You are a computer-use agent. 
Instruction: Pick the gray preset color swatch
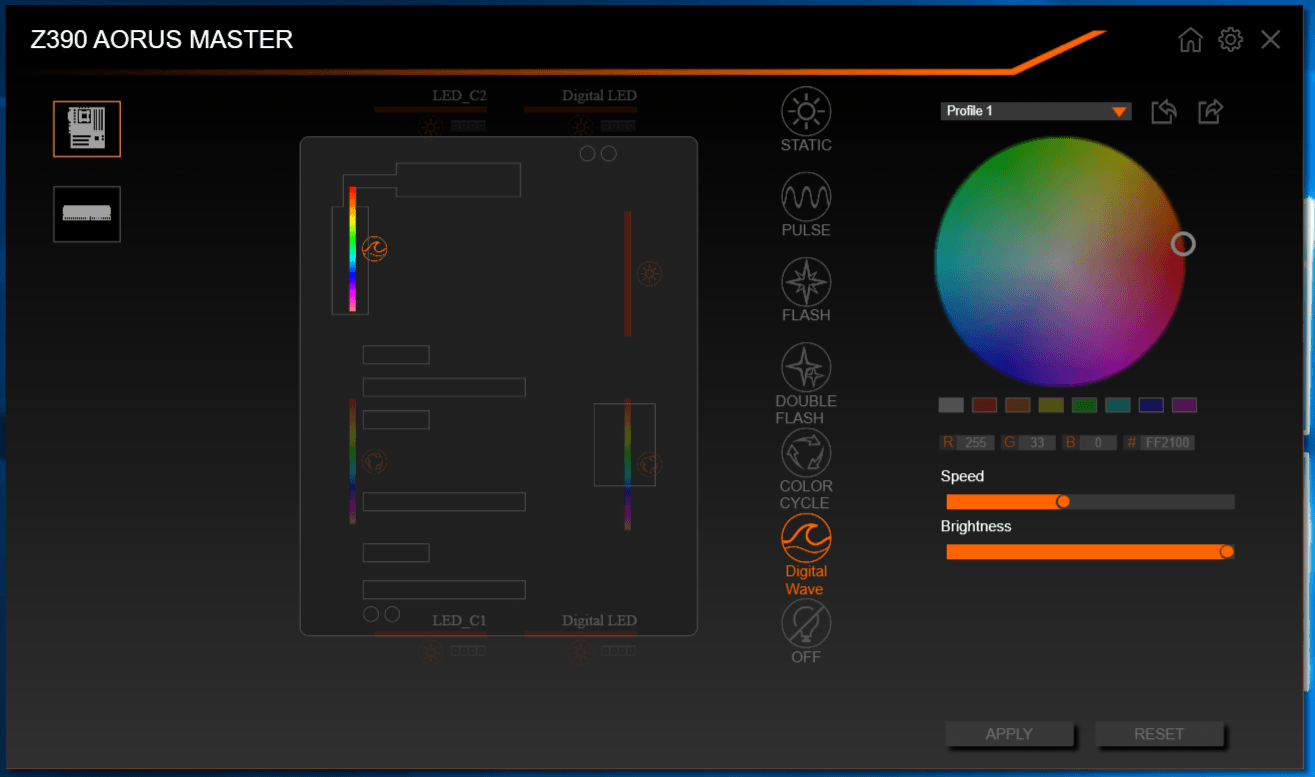951,405
